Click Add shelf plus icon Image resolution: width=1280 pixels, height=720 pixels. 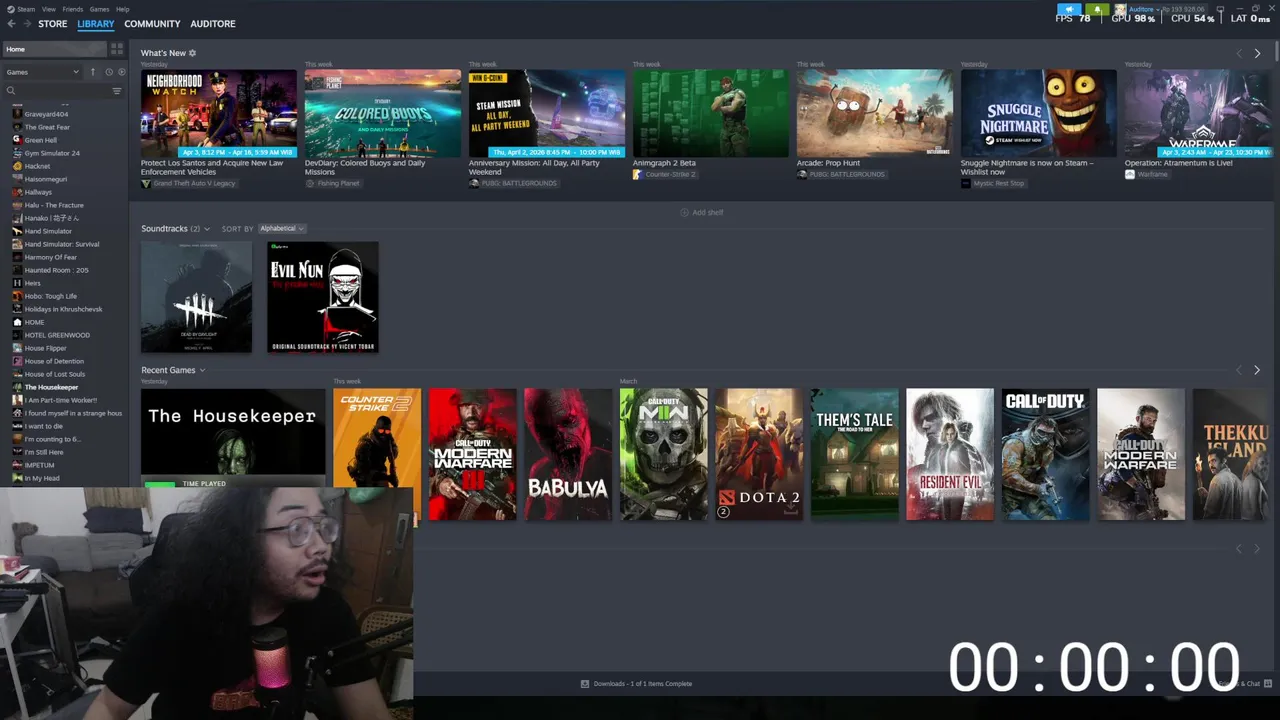pyautogui.click(x=685, y=212)
